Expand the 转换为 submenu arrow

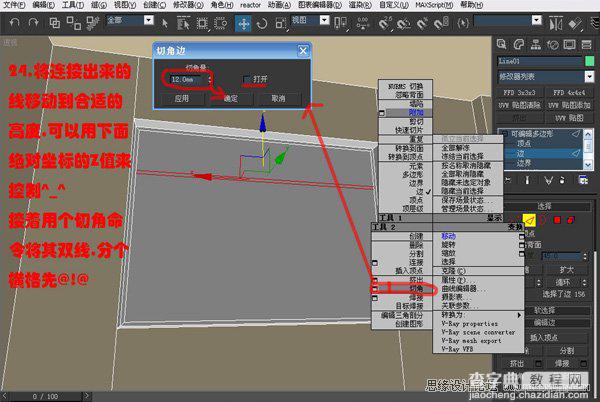pyautogui.click(x=519, y=315)
